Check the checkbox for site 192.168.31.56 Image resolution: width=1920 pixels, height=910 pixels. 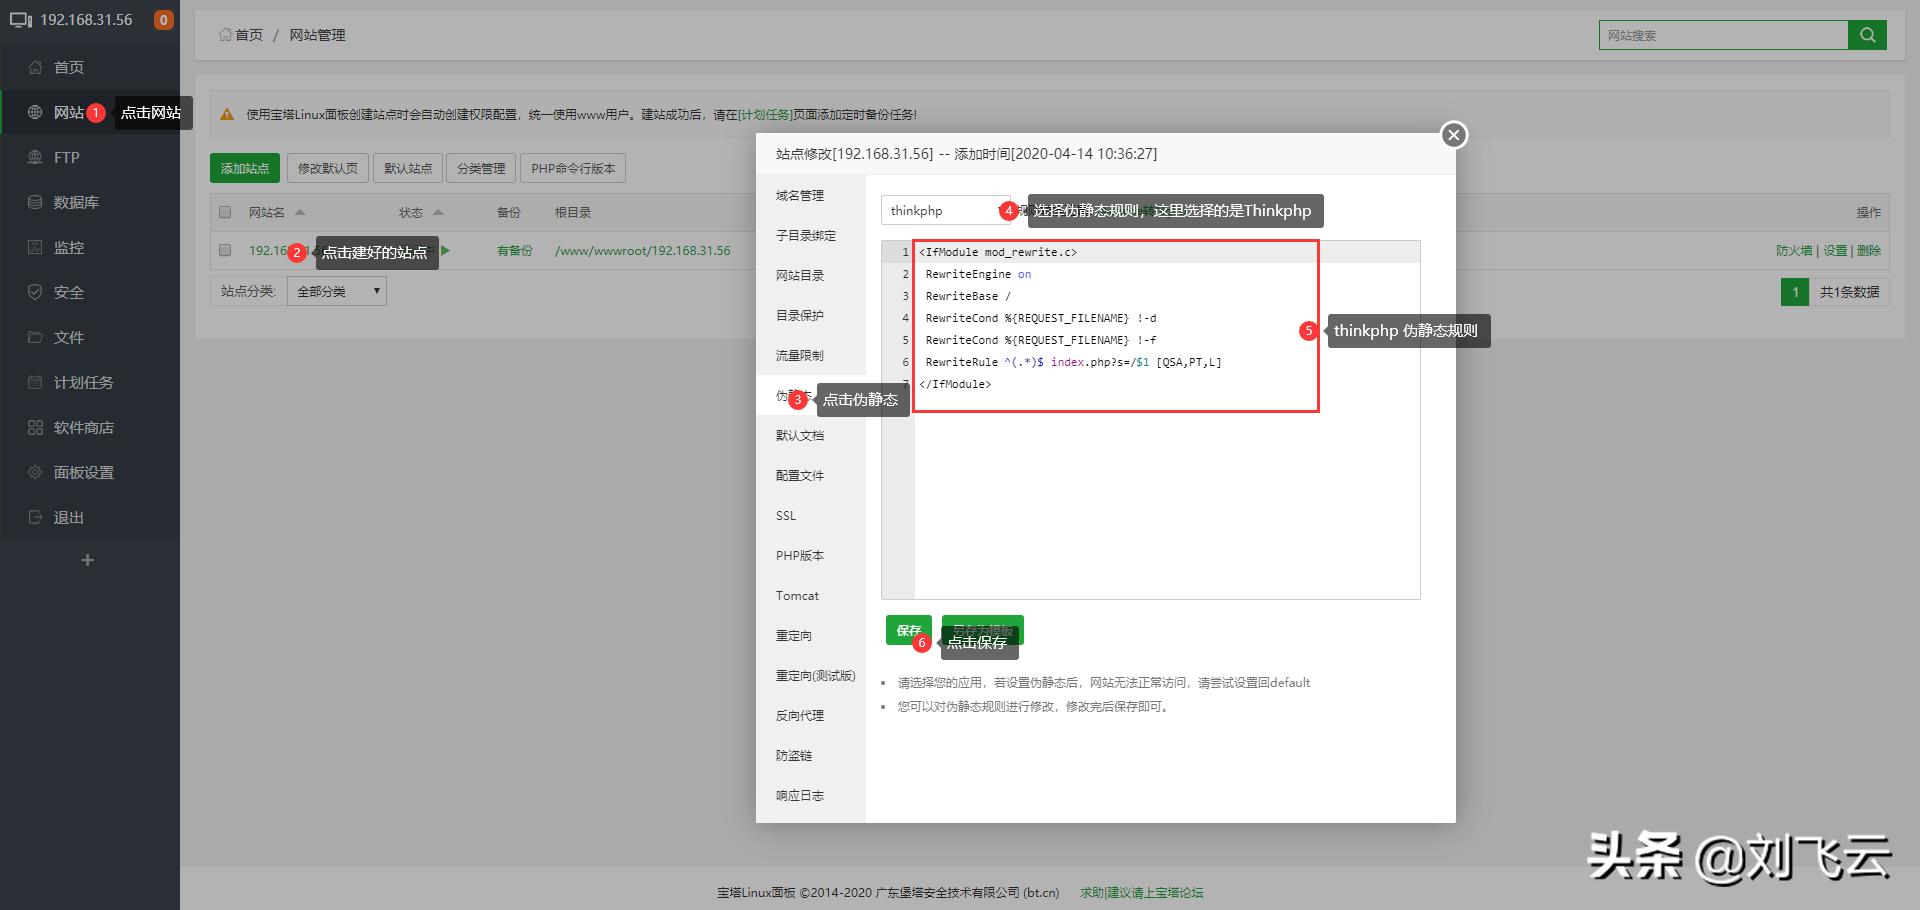click(x=224, y=250)
